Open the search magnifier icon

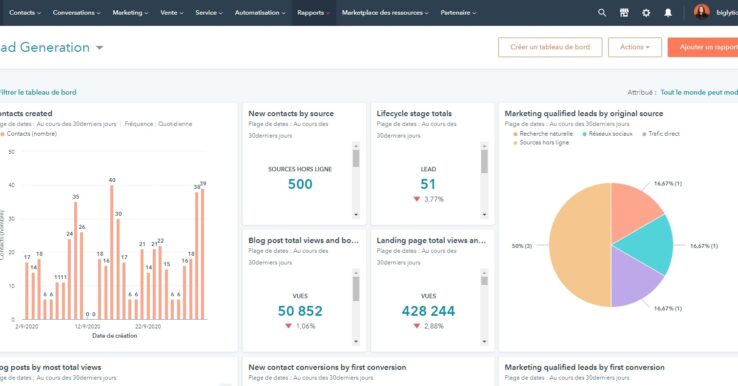pyautogui.click(x=602, y=13)
